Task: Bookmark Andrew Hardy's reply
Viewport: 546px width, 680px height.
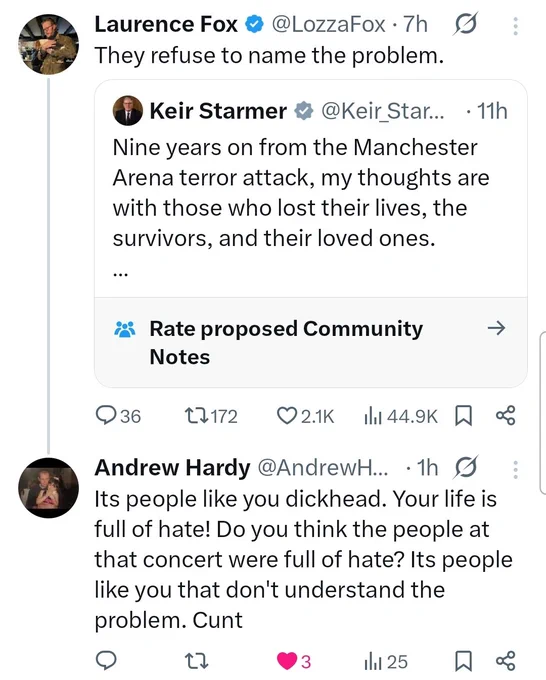Action: point(463,661)
